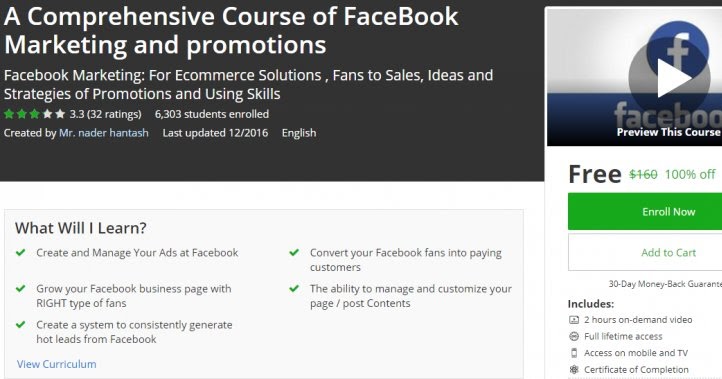The width and height of the screenshot is (722, 379).
Task: Click the first green rating star
Action: click(9, 114)
